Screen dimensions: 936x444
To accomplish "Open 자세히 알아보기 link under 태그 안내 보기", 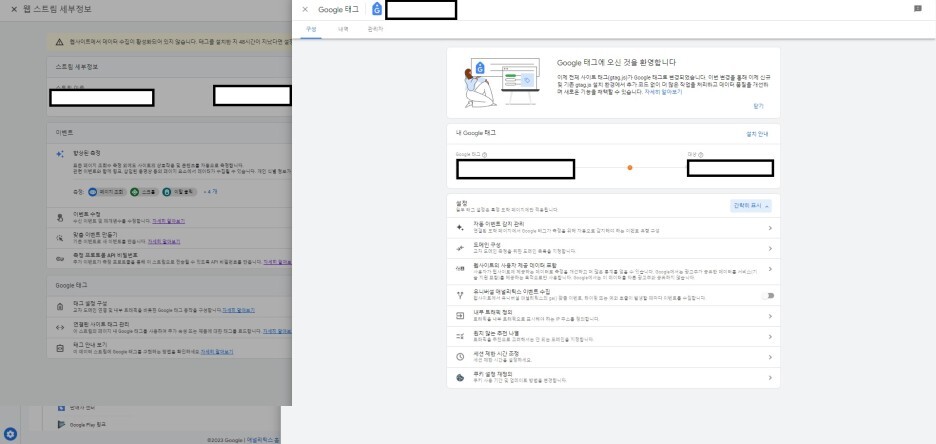I will [217, 352].
